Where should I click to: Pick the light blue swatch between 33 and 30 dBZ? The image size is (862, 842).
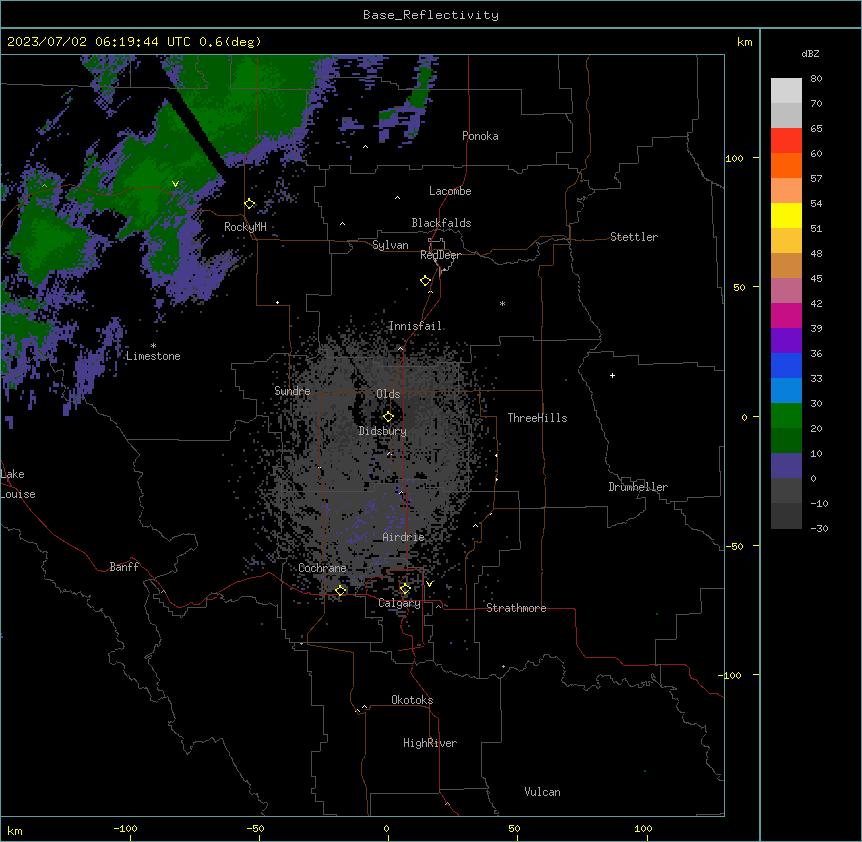tap(786, 390)
